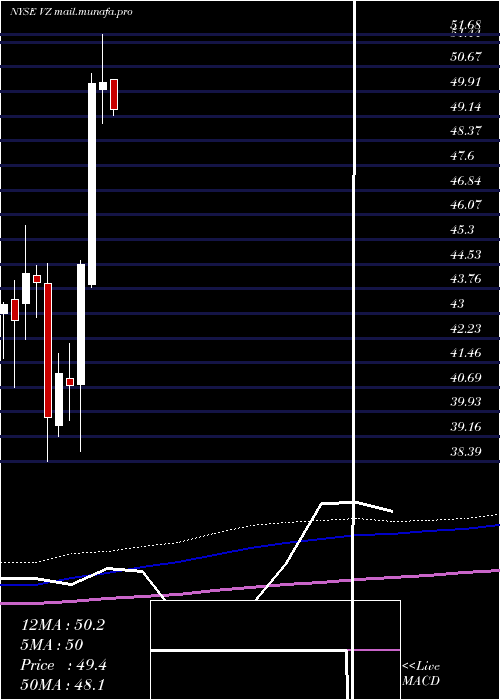The image size is (500, 700).
Task: Click the tallest white candlestick body
Action: [x=92, y=184]
